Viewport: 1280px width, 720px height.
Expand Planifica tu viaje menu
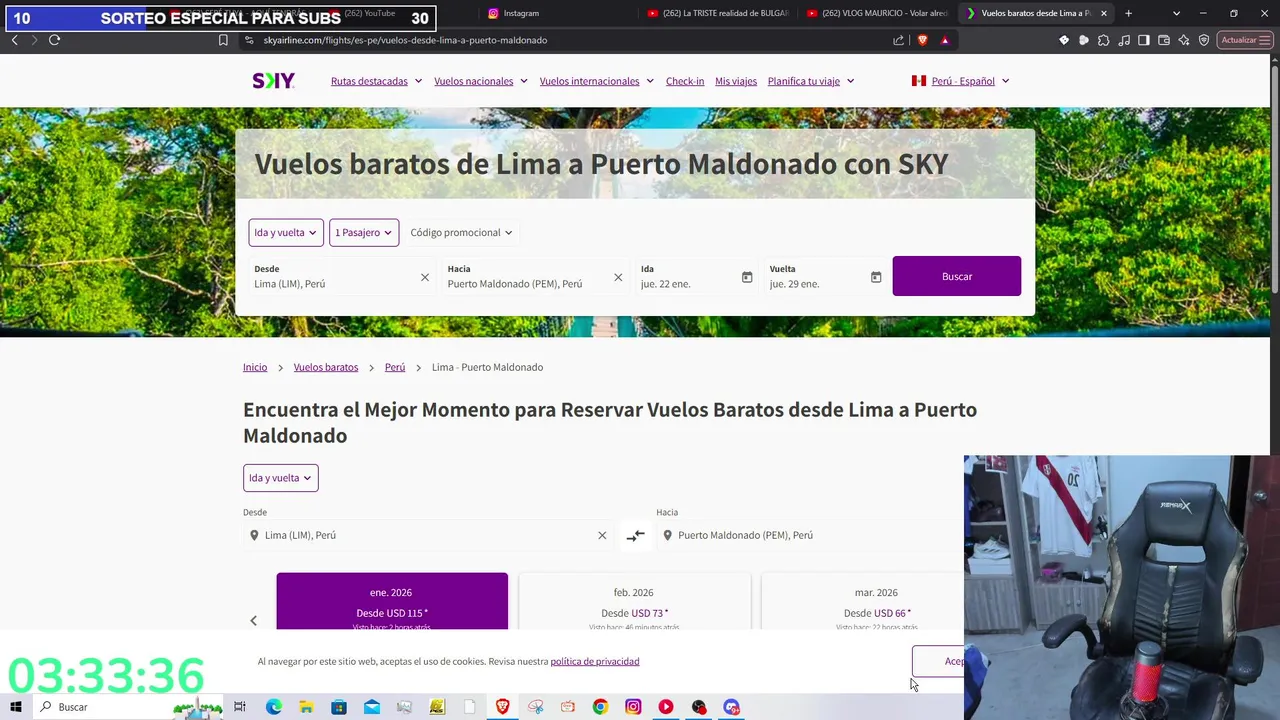pyautogui.click(x=811, y=81)
